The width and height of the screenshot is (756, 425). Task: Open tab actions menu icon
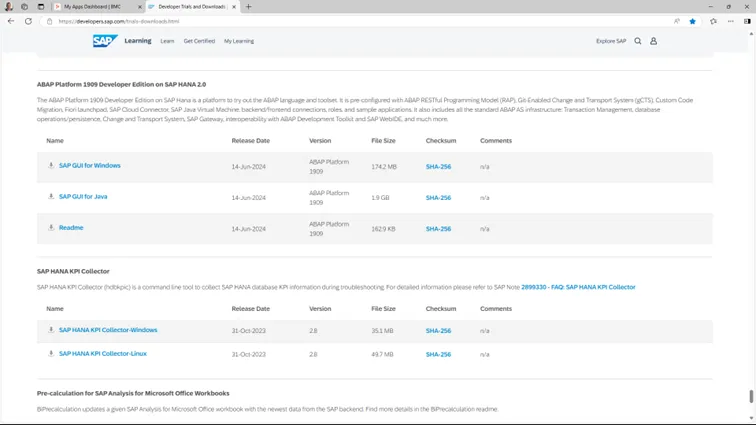(x=40, y=7)
